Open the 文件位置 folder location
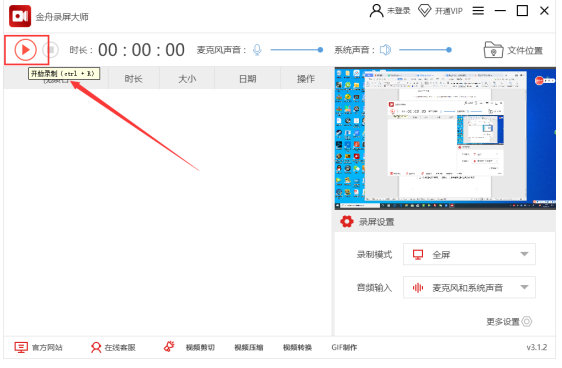 click(x=513, y=50)
